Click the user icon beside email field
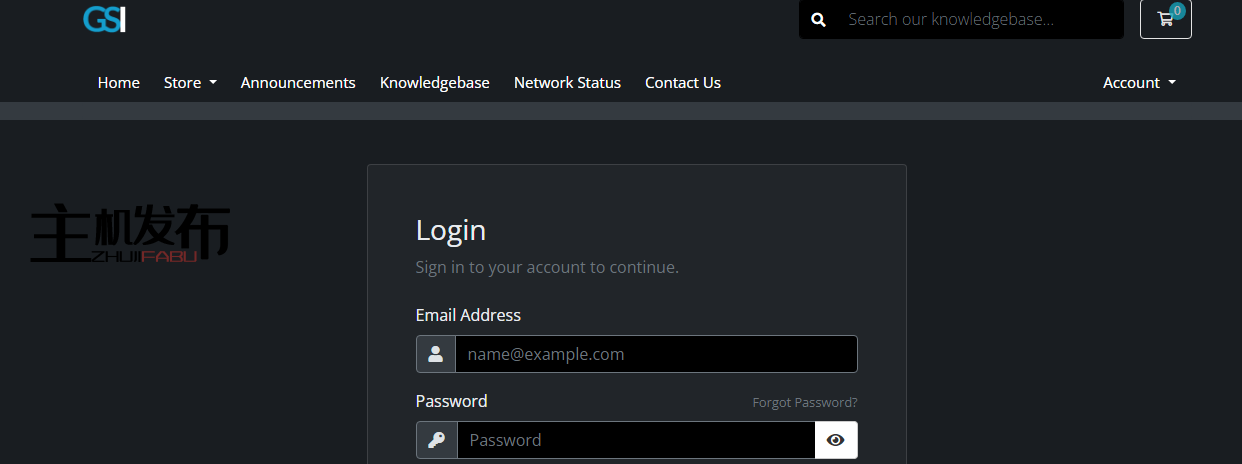Viewport: 1242px width, 464px height. [436, 354]
